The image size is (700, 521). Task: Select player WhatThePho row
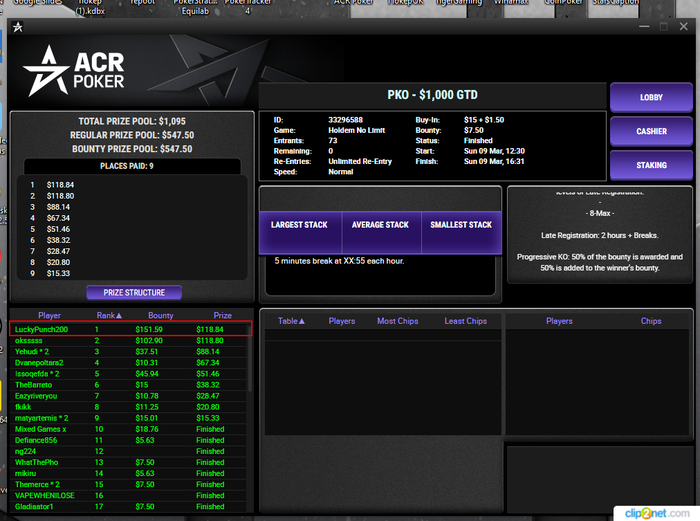(x=128, y=462)
